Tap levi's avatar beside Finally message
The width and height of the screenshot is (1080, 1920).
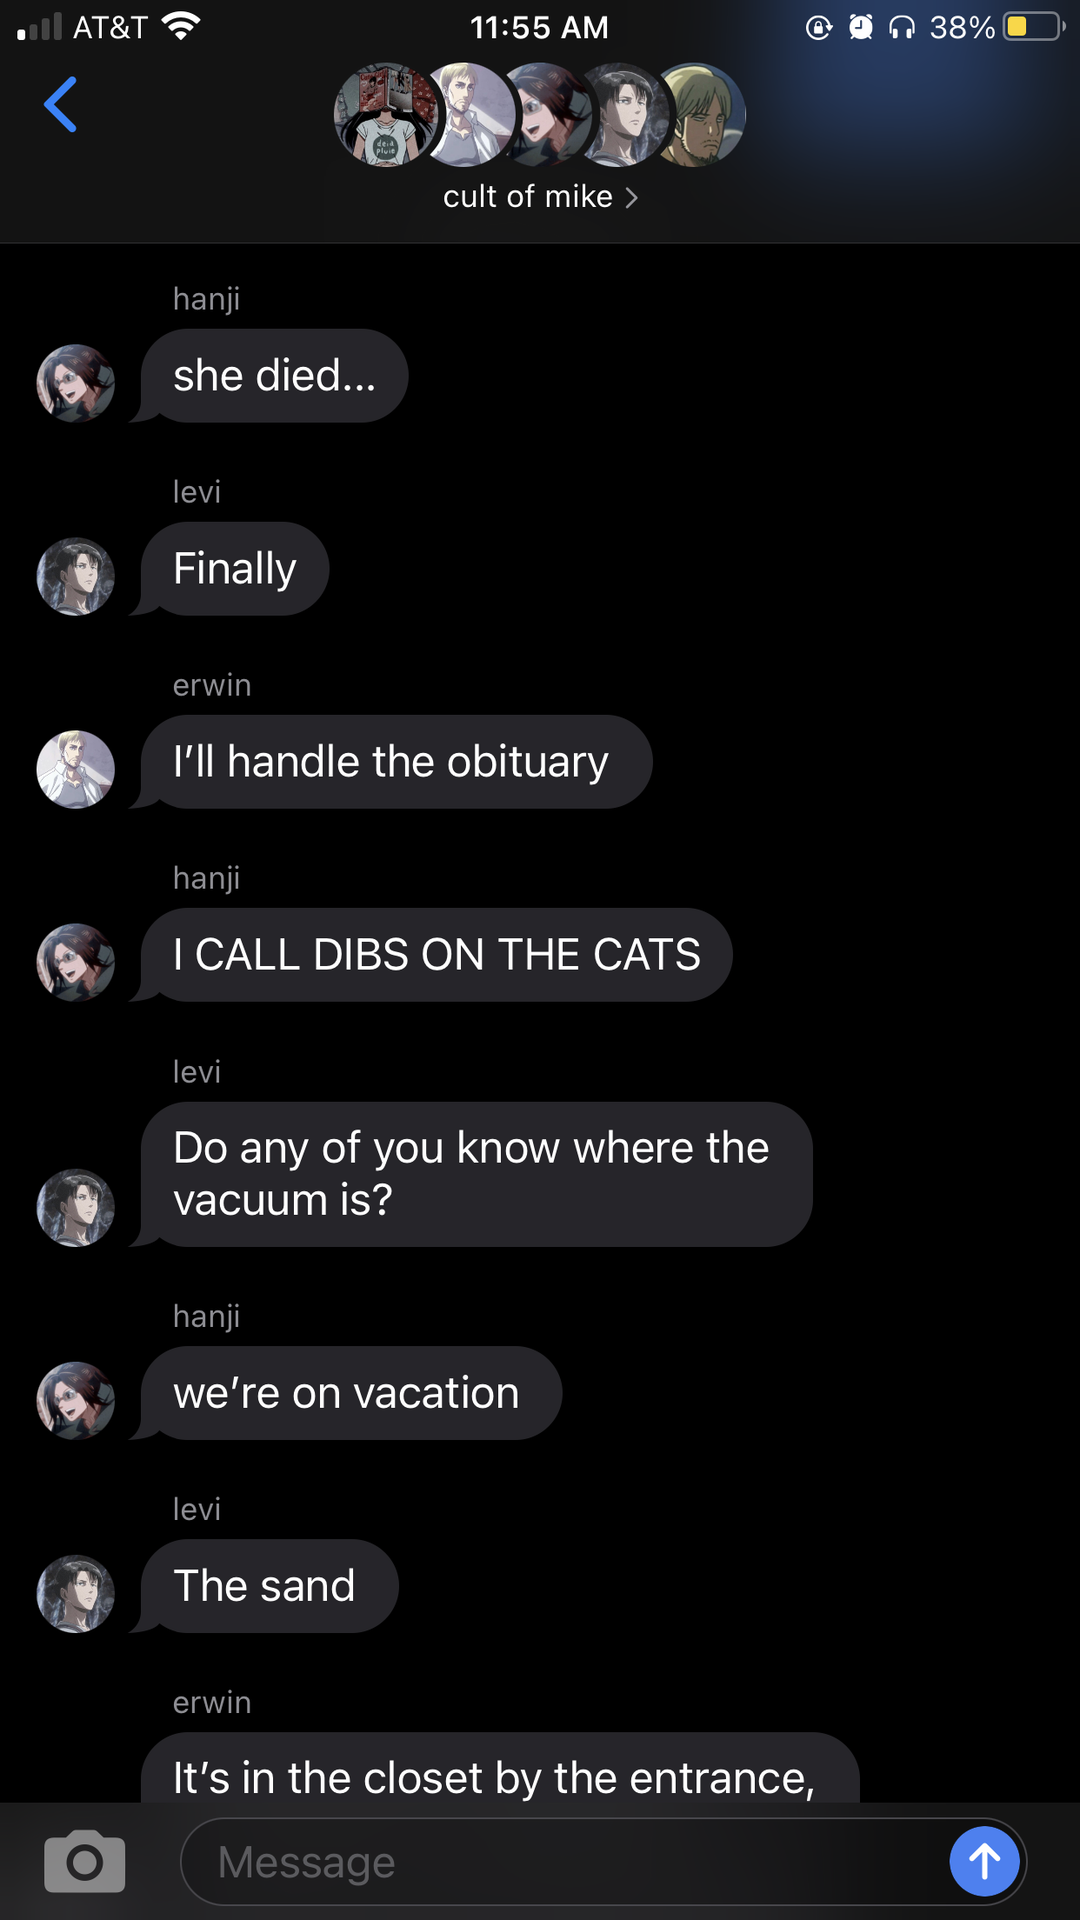[x=76, y=577]
